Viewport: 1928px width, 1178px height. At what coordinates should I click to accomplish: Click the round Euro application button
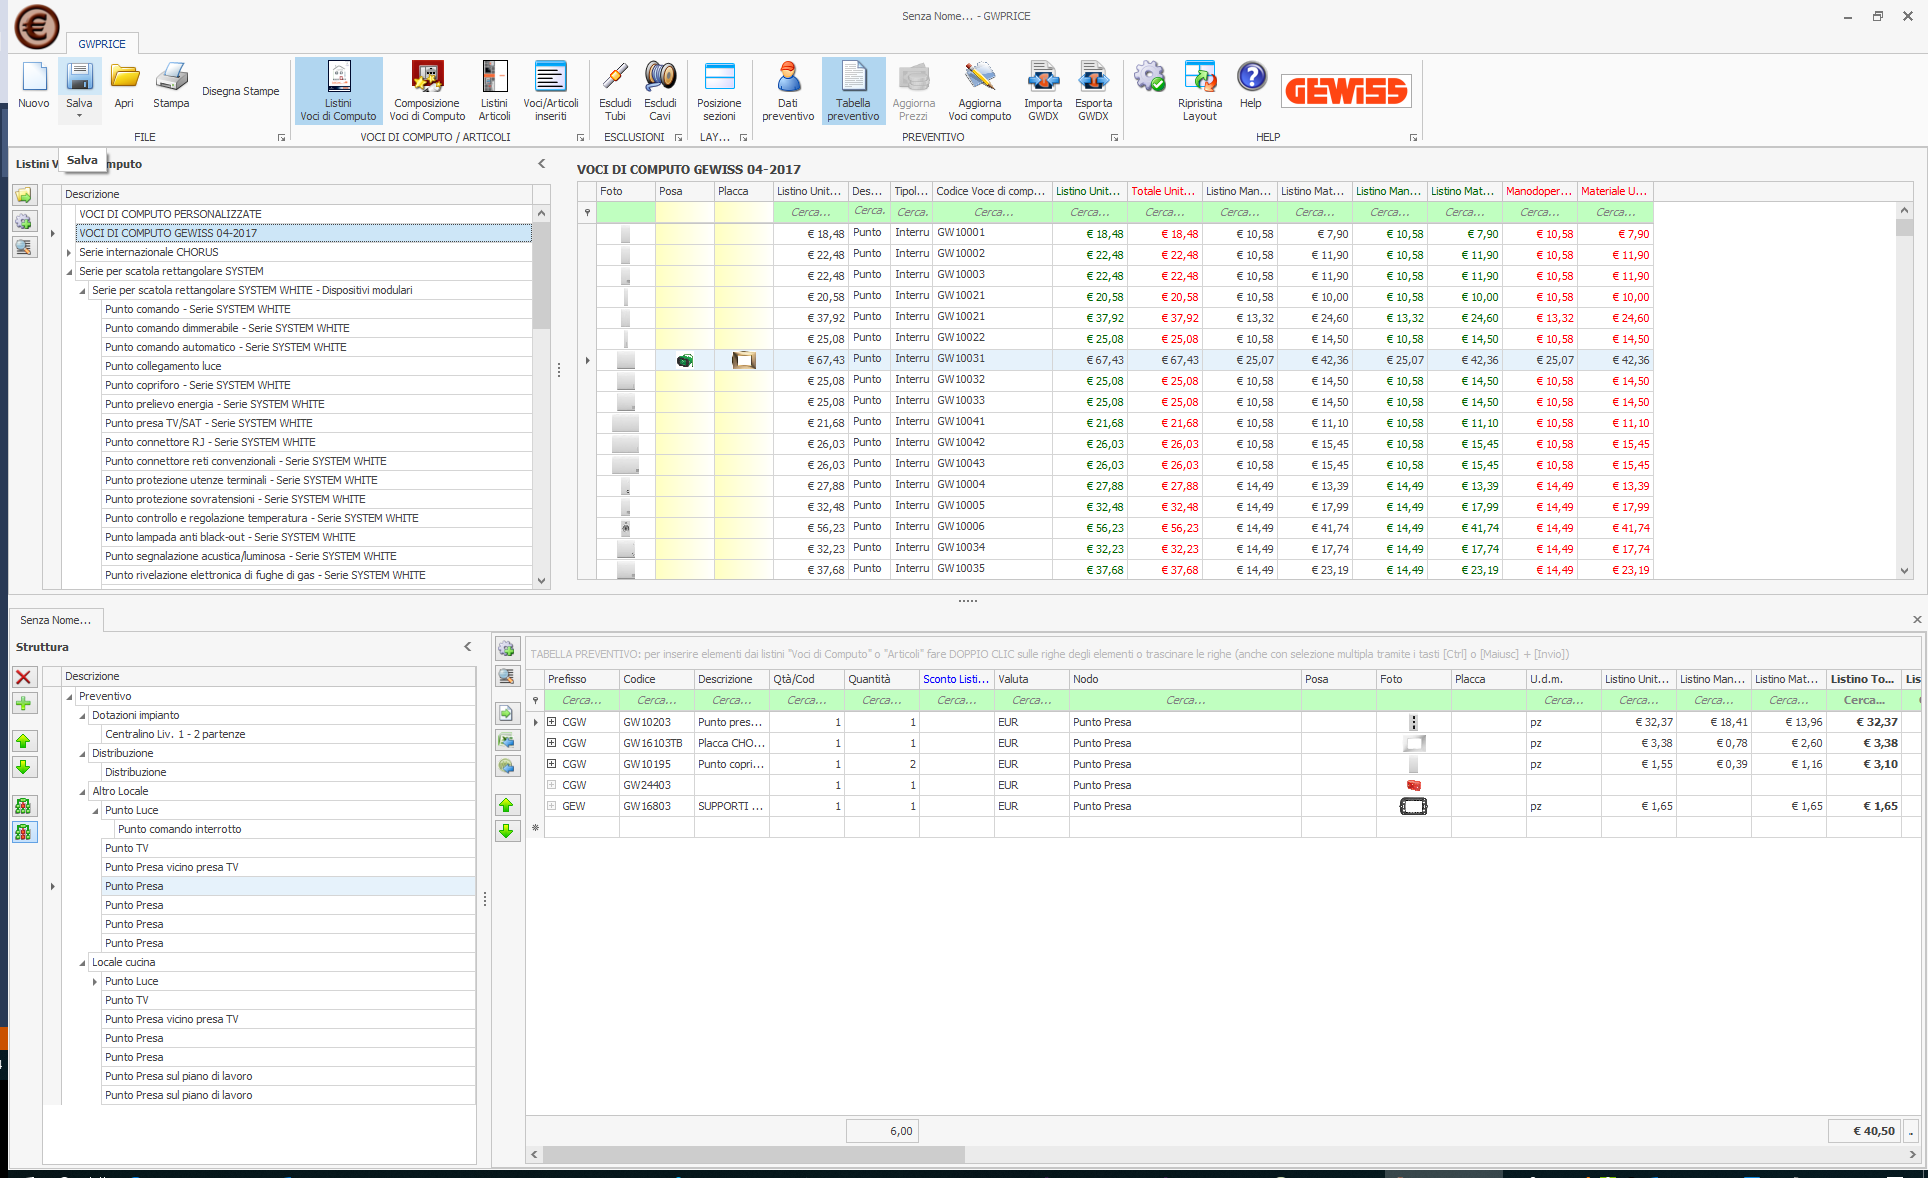click(37, 27)
